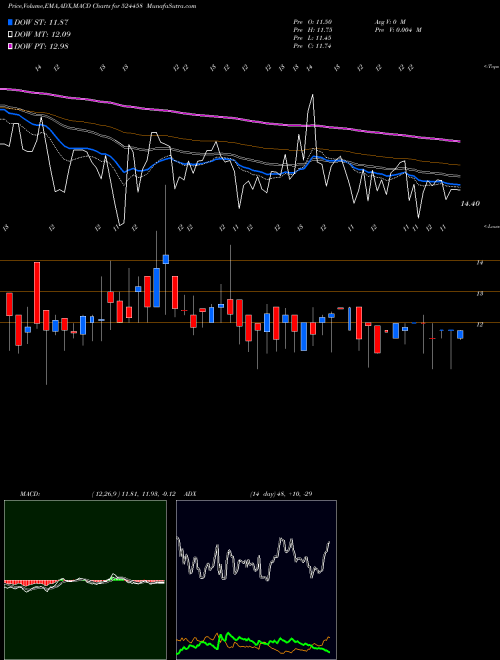Click the 'Pre O: 11.50' value
The height and width of the screenshot is (660, 500).
pyautogui.click(x=313, y=22)
